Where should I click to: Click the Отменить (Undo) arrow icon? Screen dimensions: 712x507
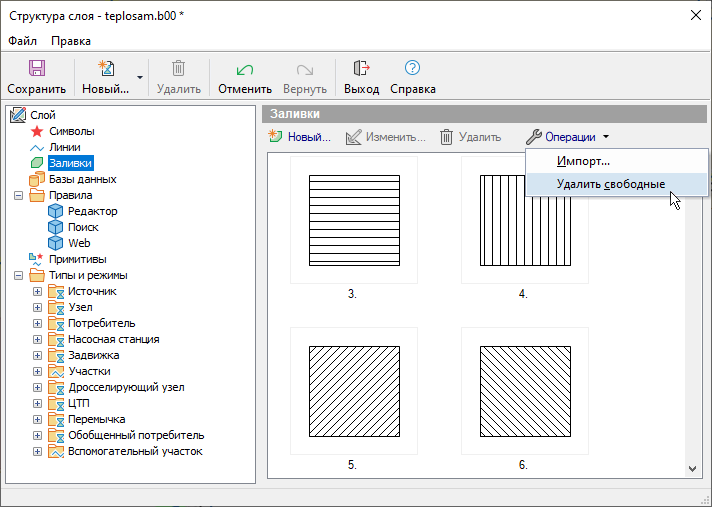coord(244,69)
